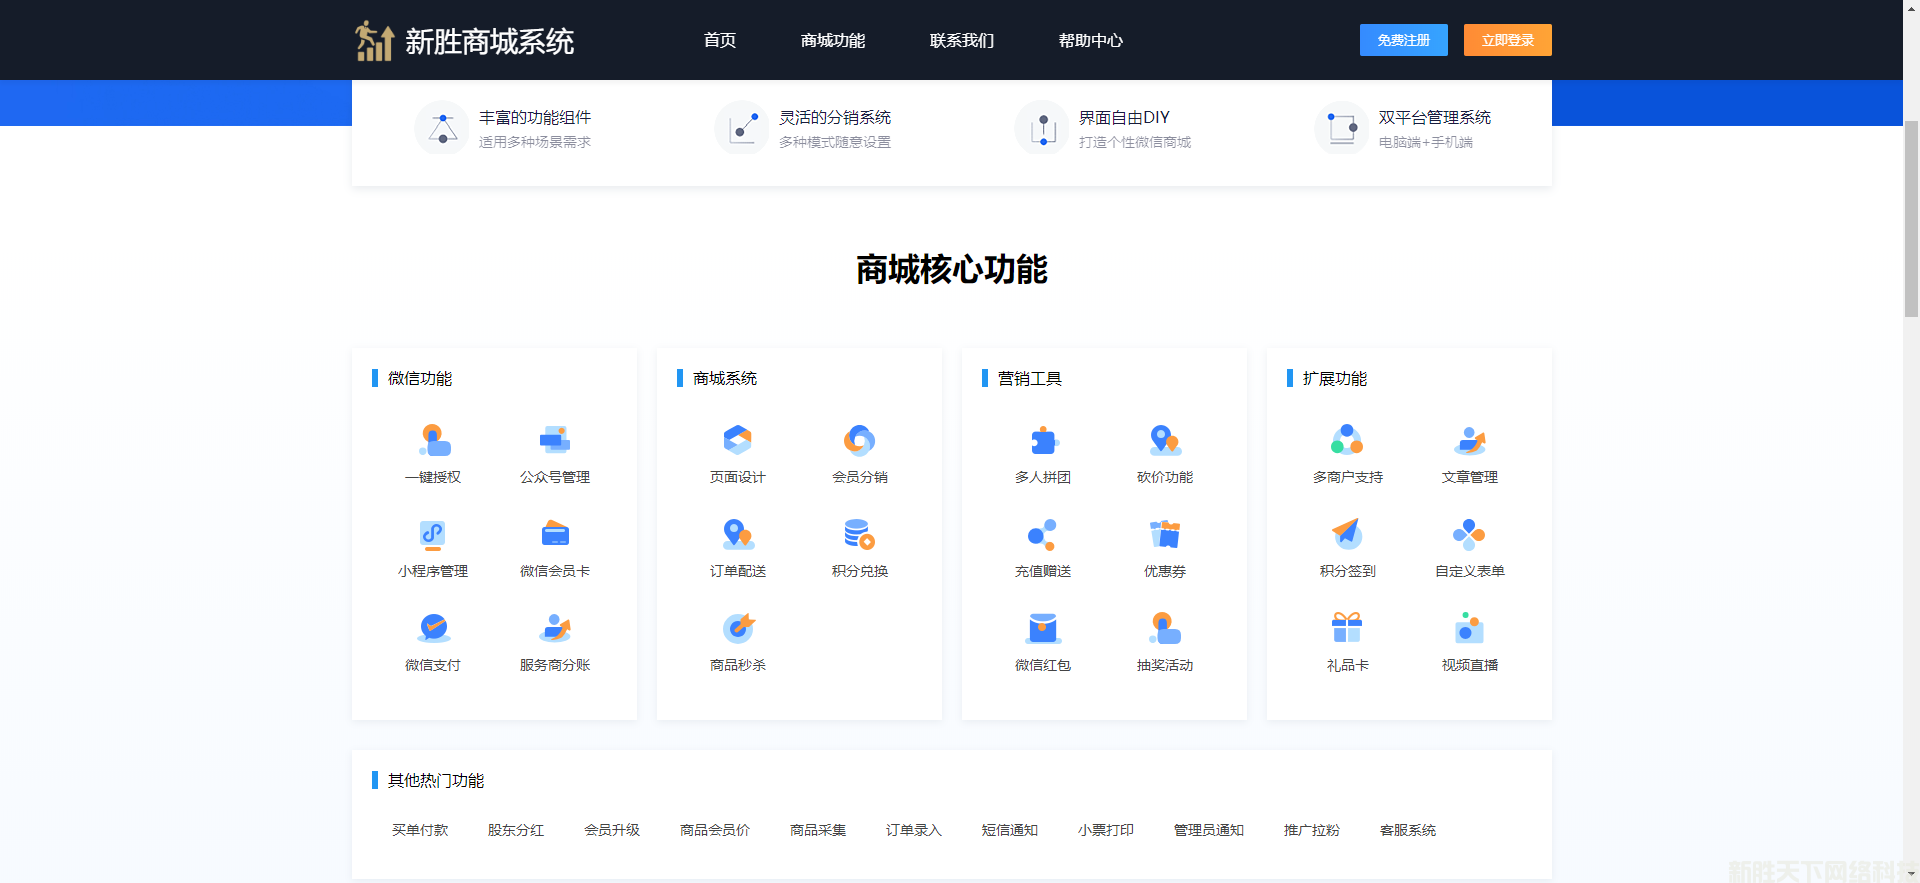Viewport: 1920px width, 883px height.
Task: Click the 免费注册 button
Action: pos(1403,40)
